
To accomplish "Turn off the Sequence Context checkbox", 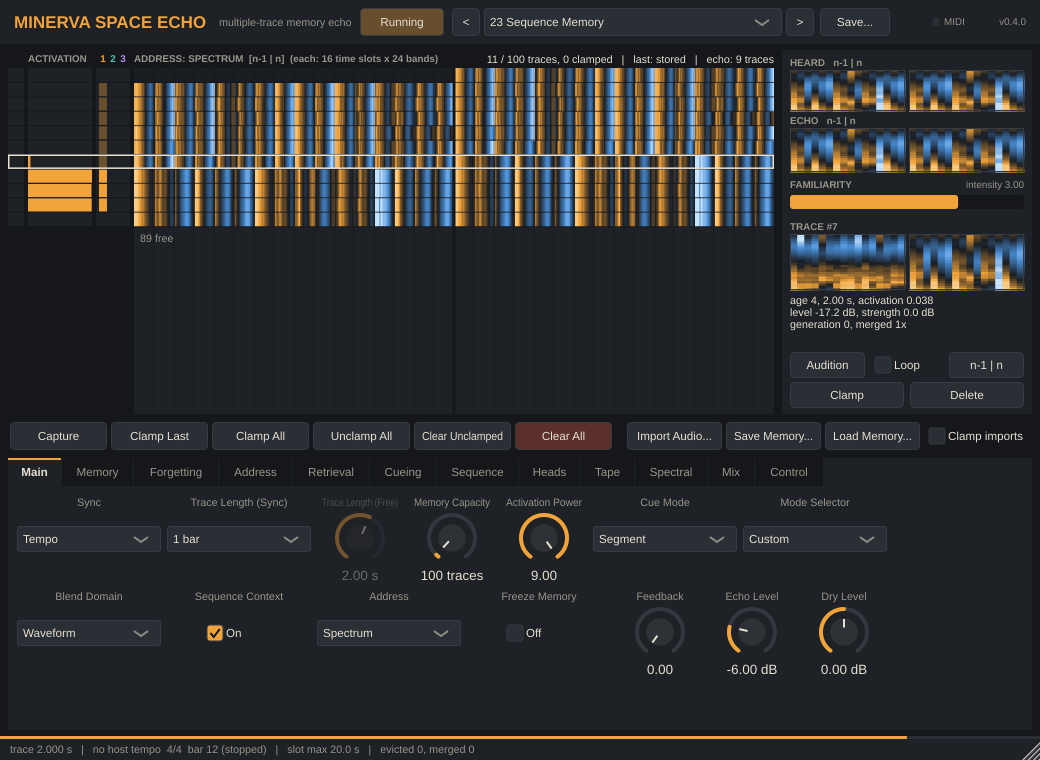I will [x=215, y=633].
